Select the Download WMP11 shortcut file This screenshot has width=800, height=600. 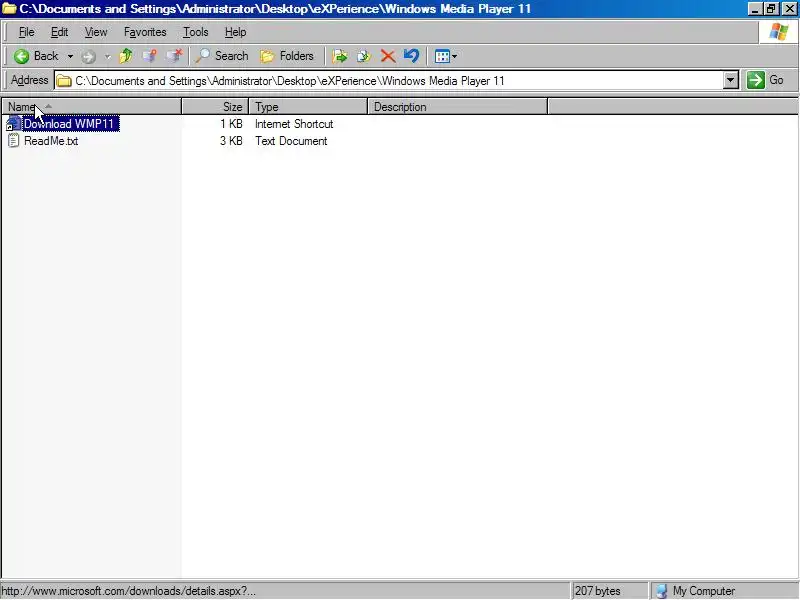point(68,124)
